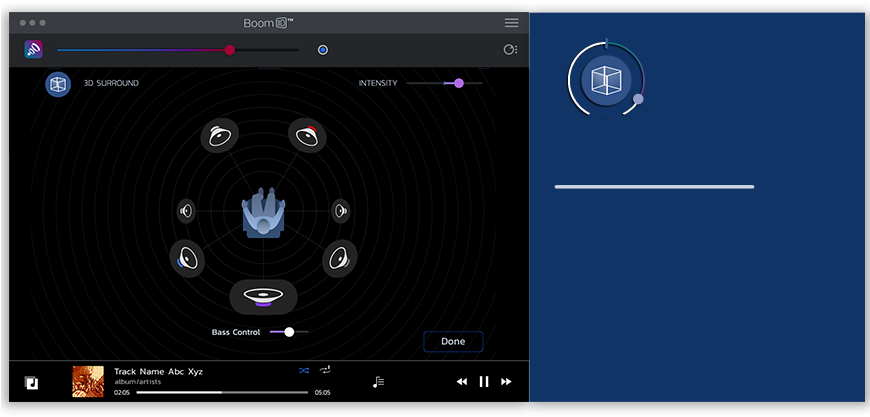Click the 3D SURROUND label
This screenshot has width=870, height=417.
coord(111,83)
